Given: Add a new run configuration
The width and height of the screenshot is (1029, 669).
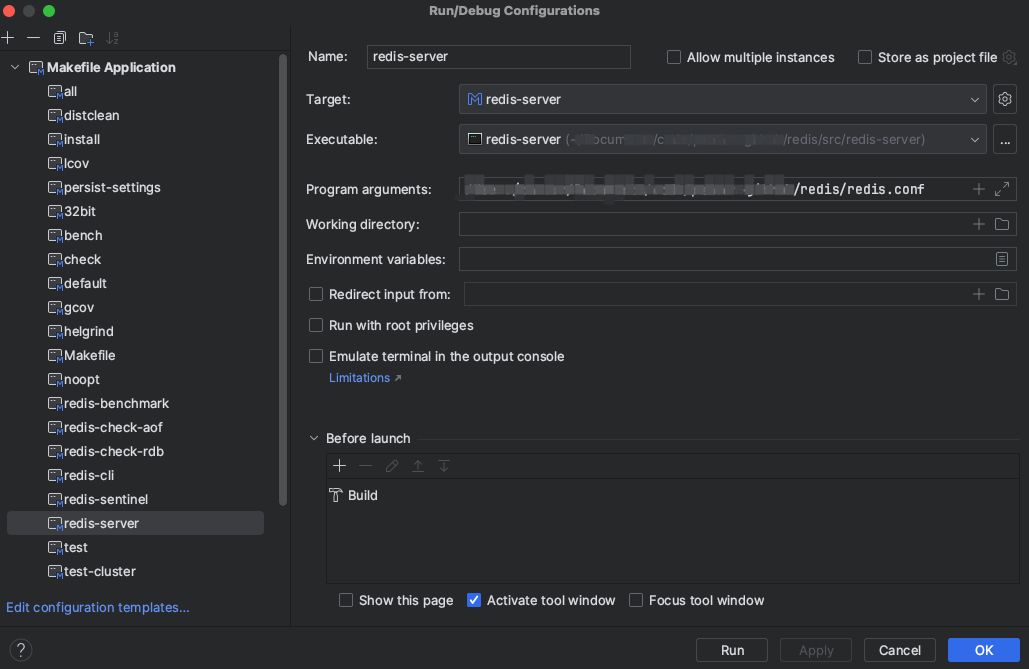Looking at the screenshot, I should 8,38.
